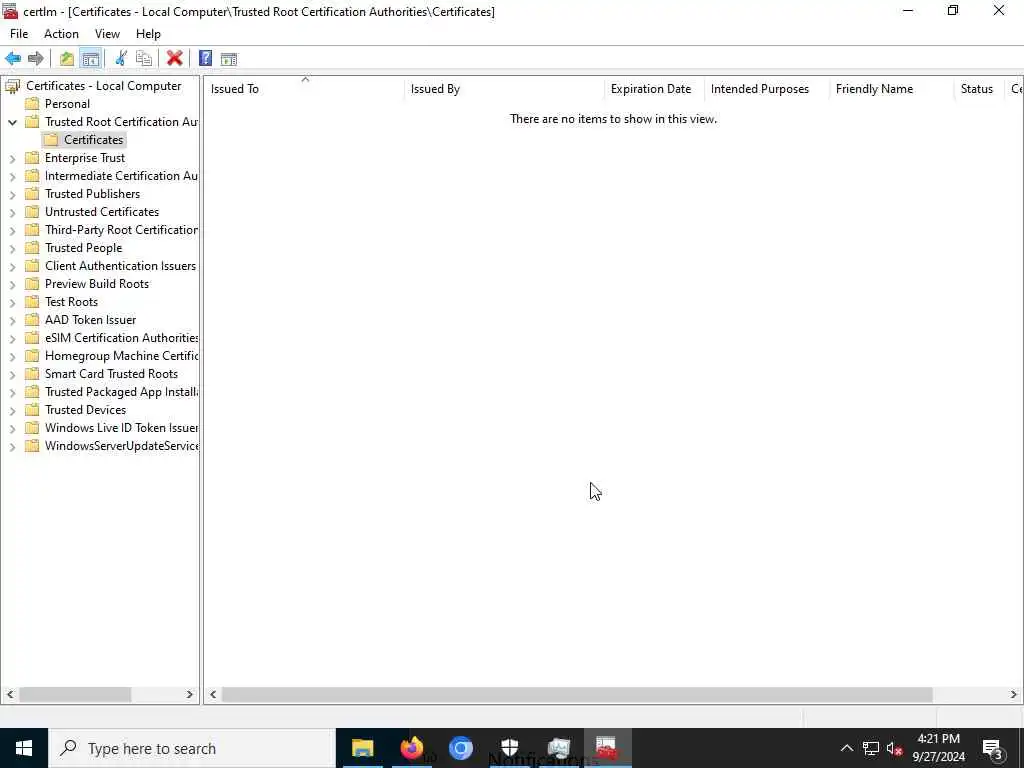Launch Chrome from the taskbar
This screenshot has width=1024, height=768.
460,748
